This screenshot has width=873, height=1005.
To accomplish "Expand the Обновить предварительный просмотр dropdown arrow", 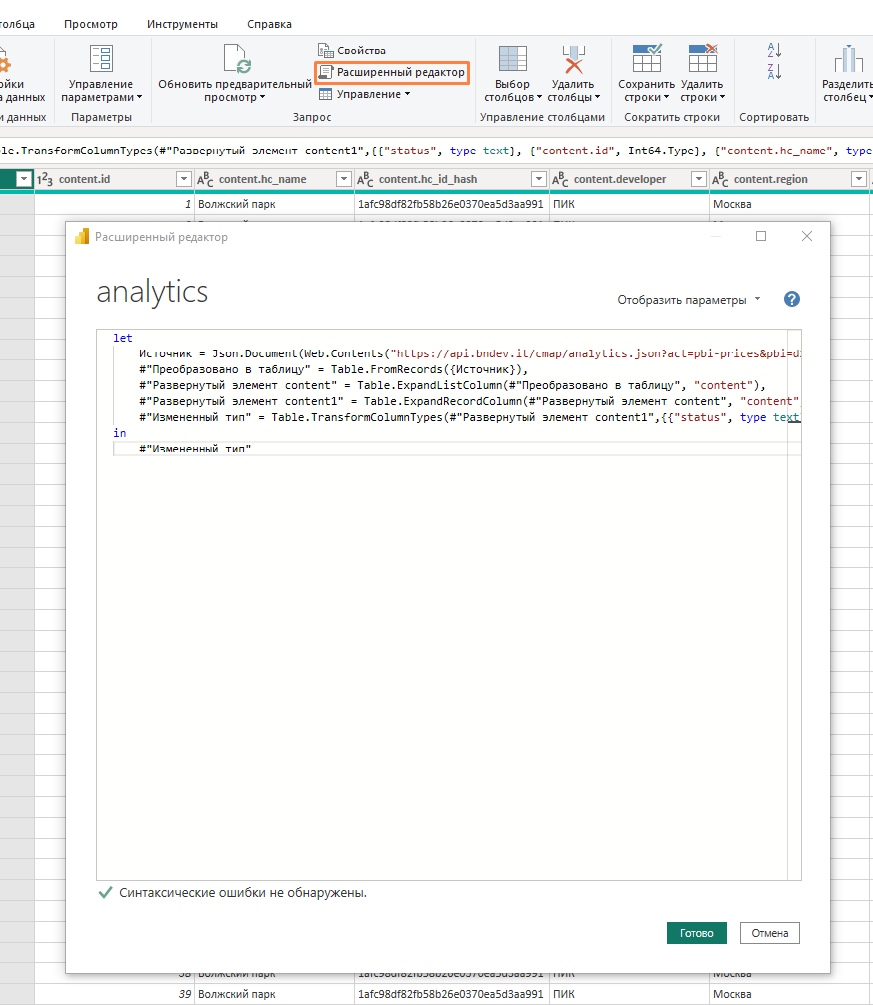I will coord(262,97).
